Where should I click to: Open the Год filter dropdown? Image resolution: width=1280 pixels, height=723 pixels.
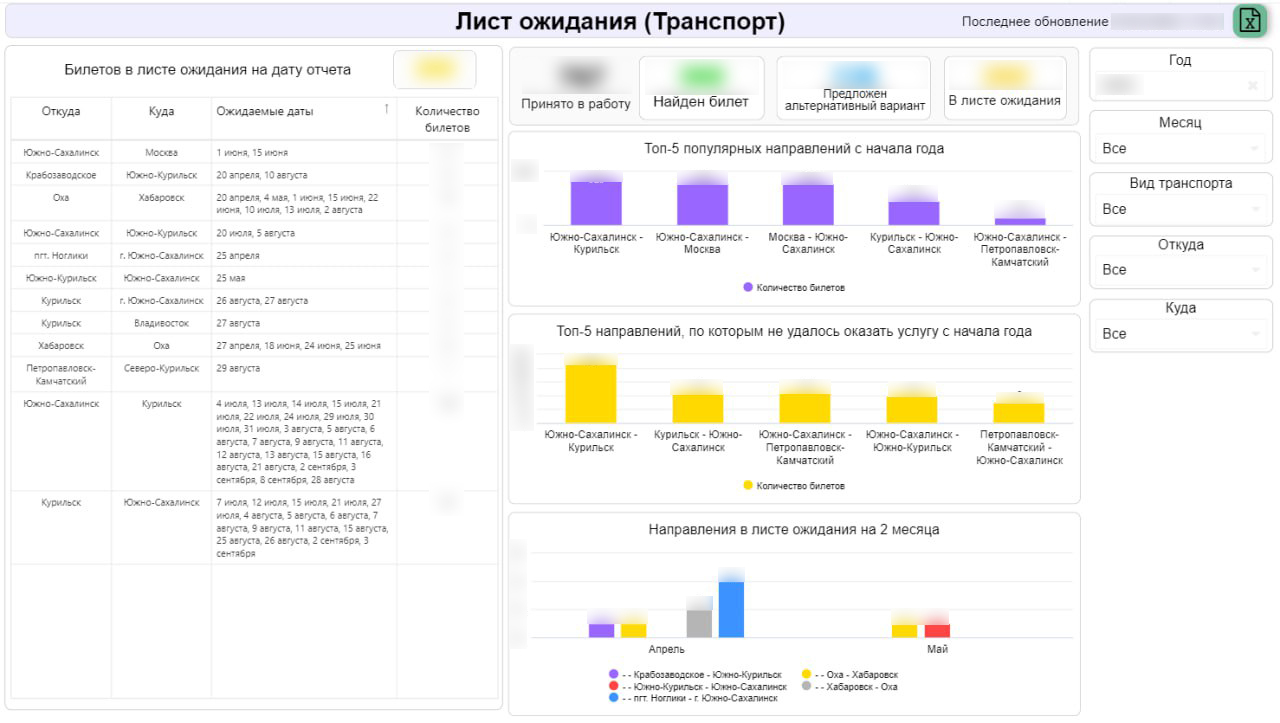(x=1180, y=86)
